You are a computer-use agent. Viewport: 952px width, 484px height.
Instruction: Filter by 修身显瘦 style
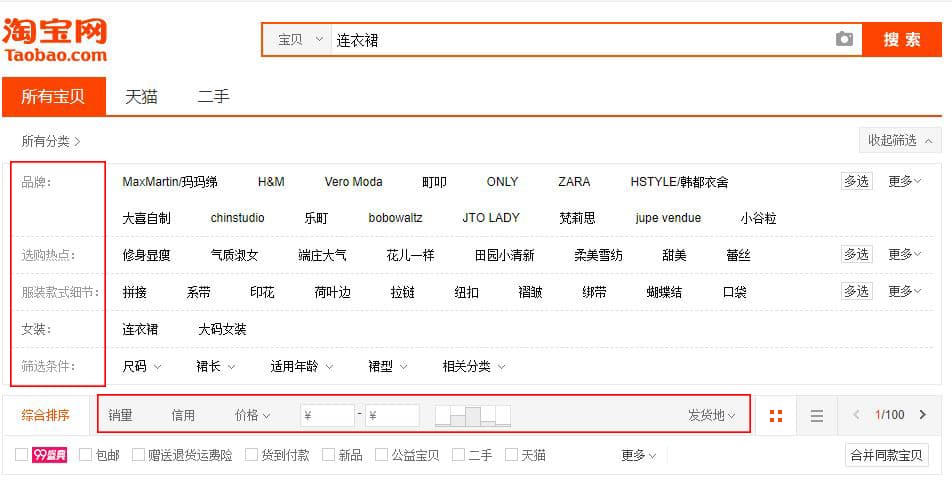coord(146,255)
